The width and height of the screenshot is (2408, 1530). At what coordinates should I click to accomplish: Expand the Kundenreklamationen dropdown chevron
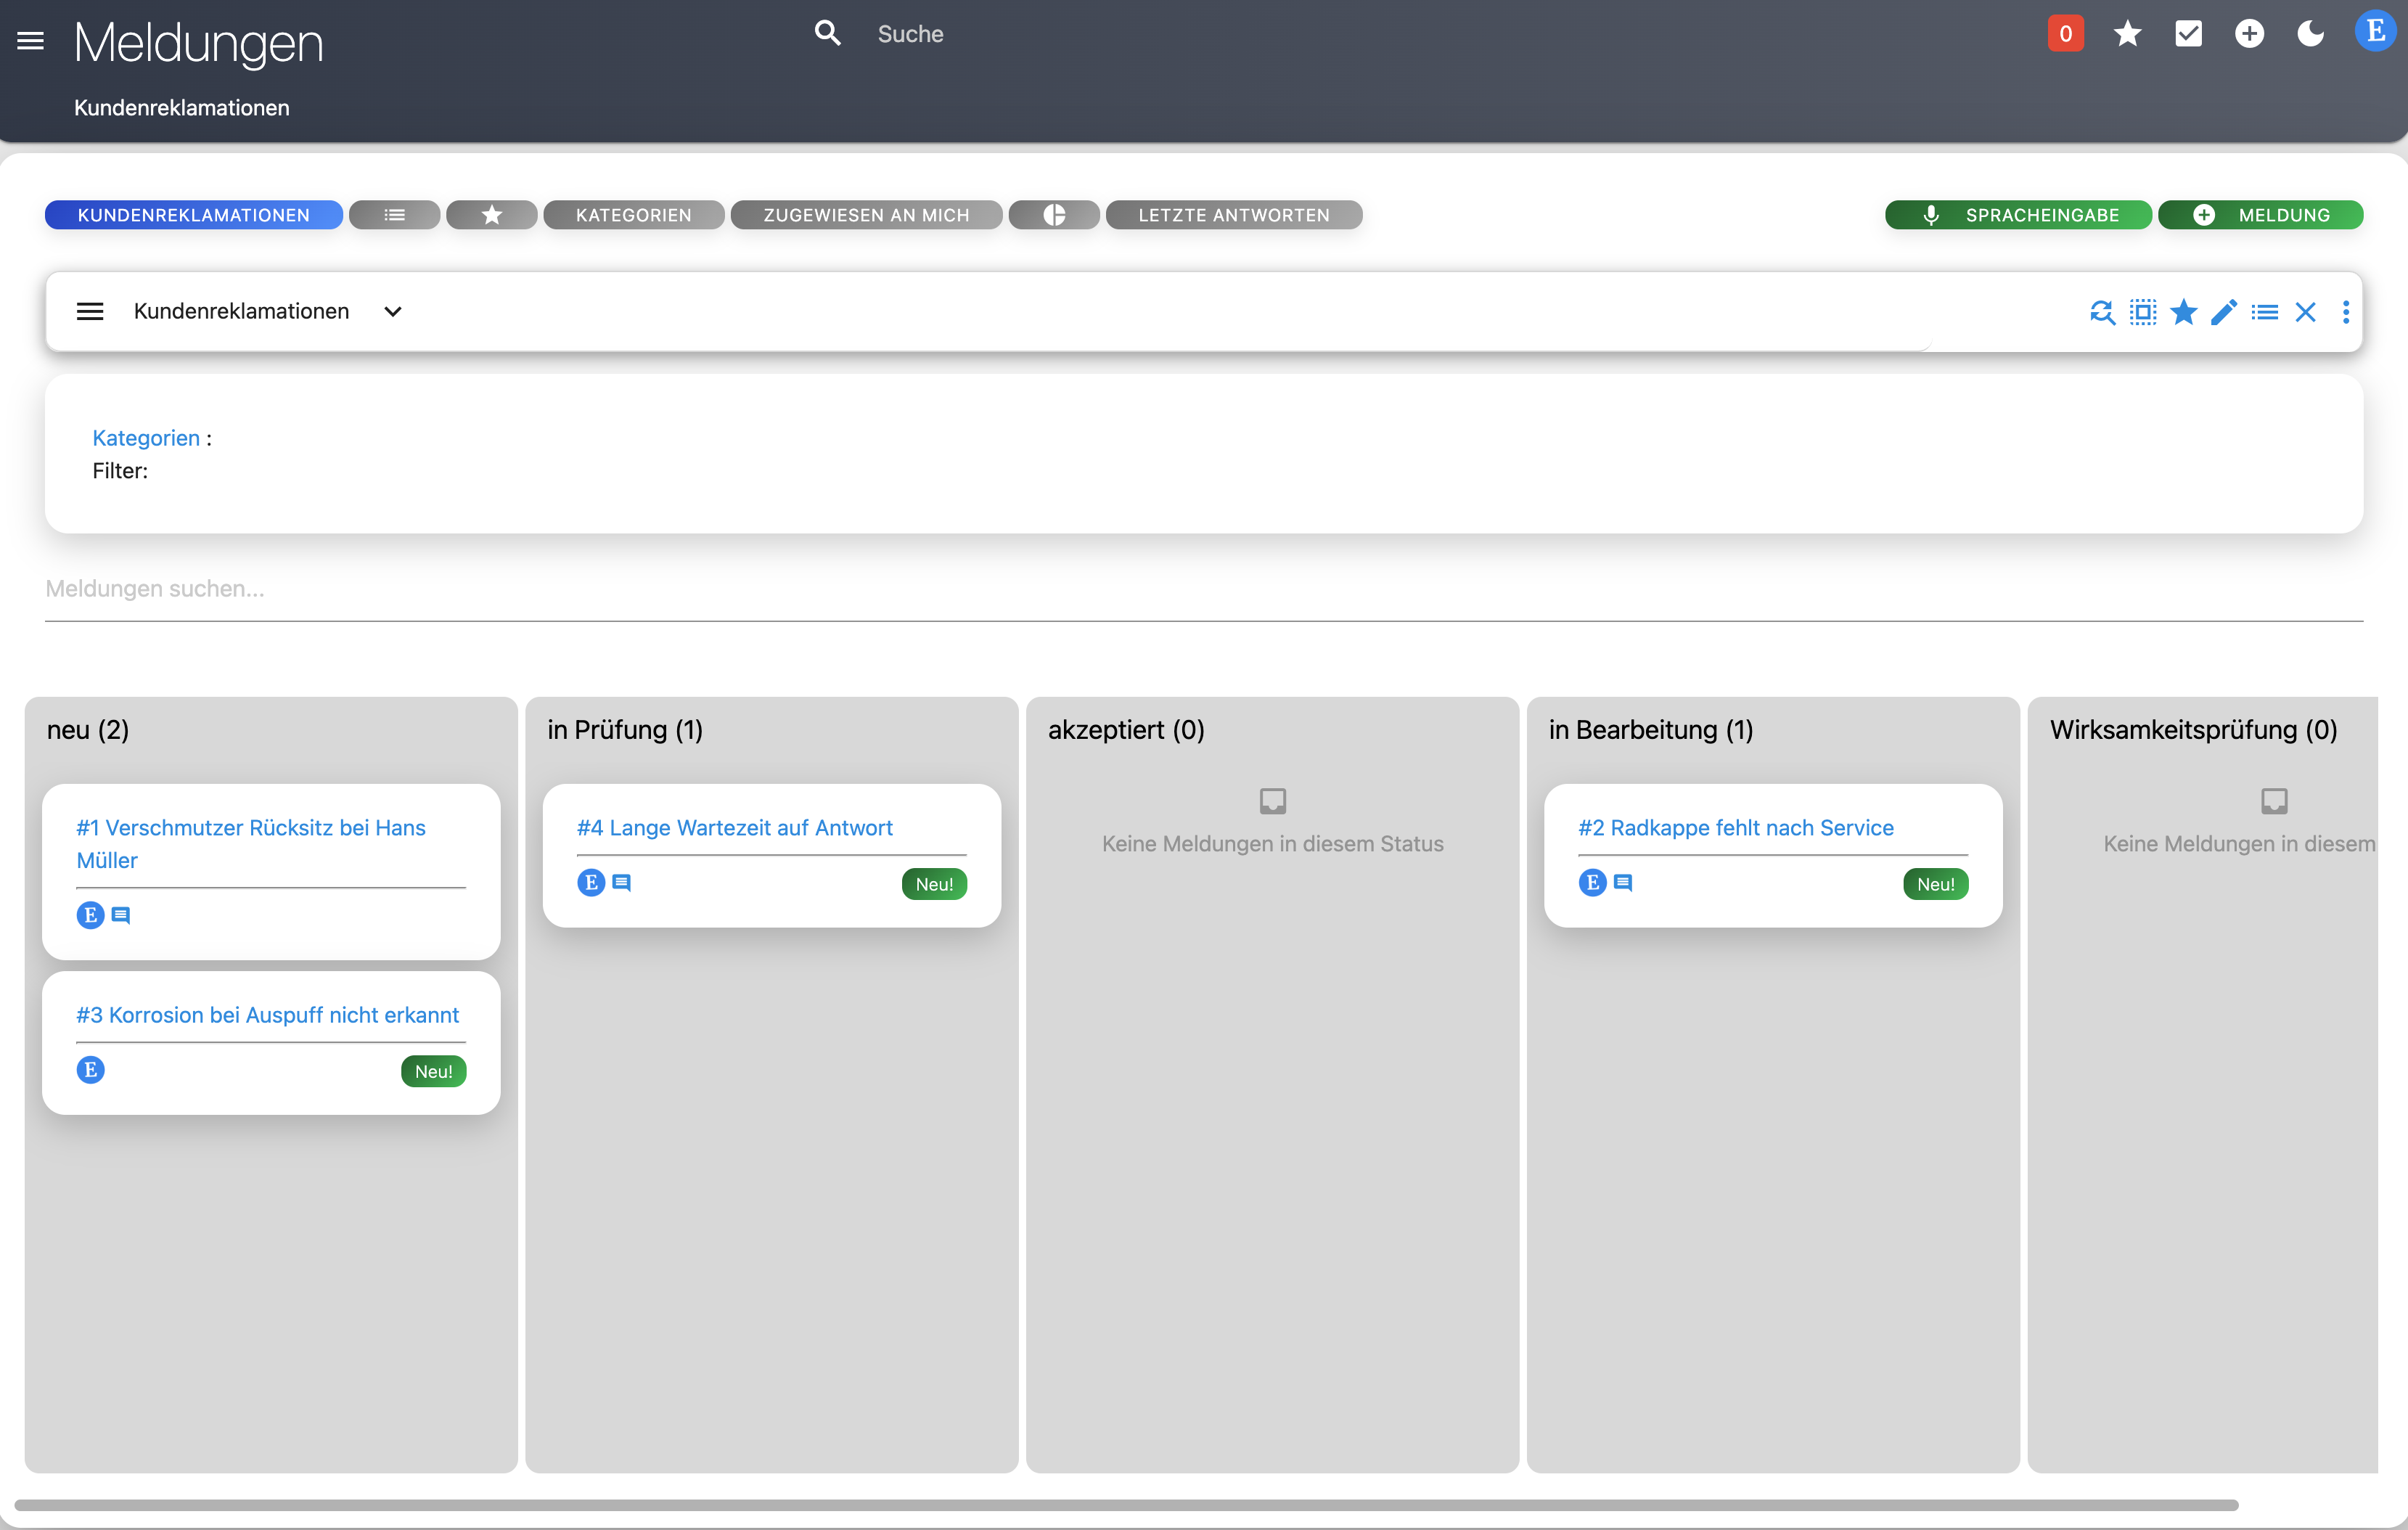(393, 312)
